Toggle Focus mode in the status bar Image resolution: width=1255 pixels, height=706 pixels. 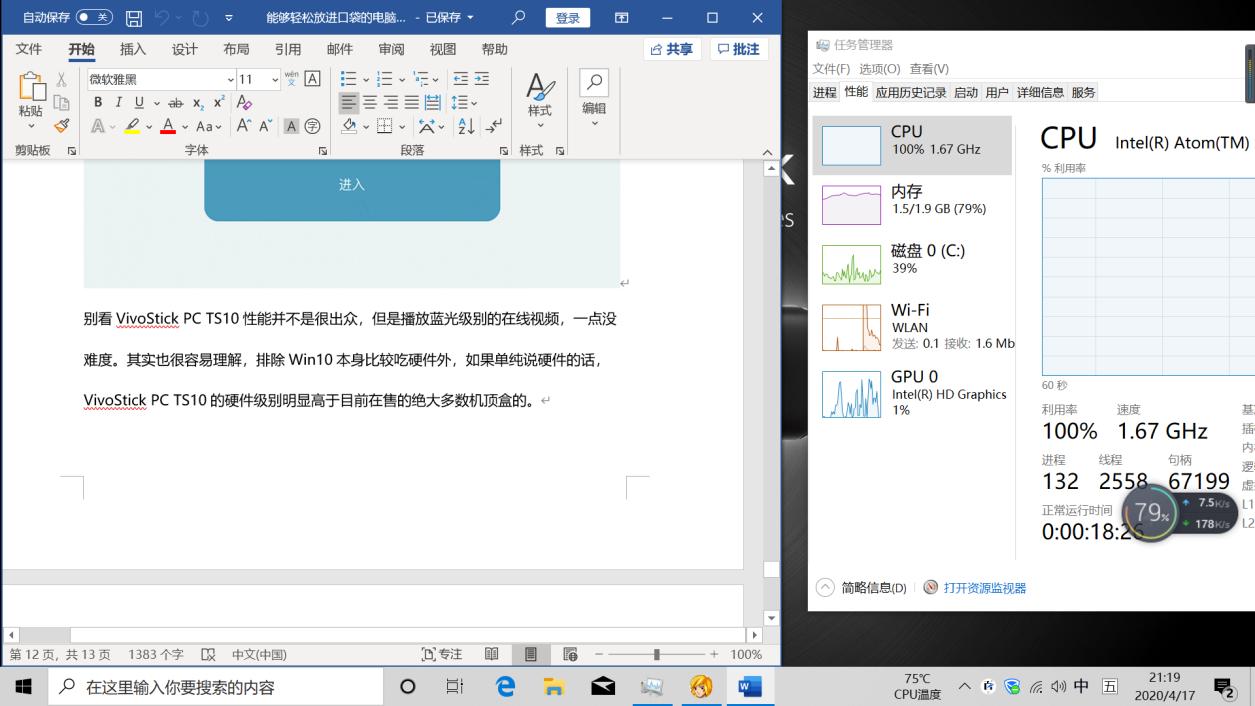pyautogui.click(x=442, y=654)
